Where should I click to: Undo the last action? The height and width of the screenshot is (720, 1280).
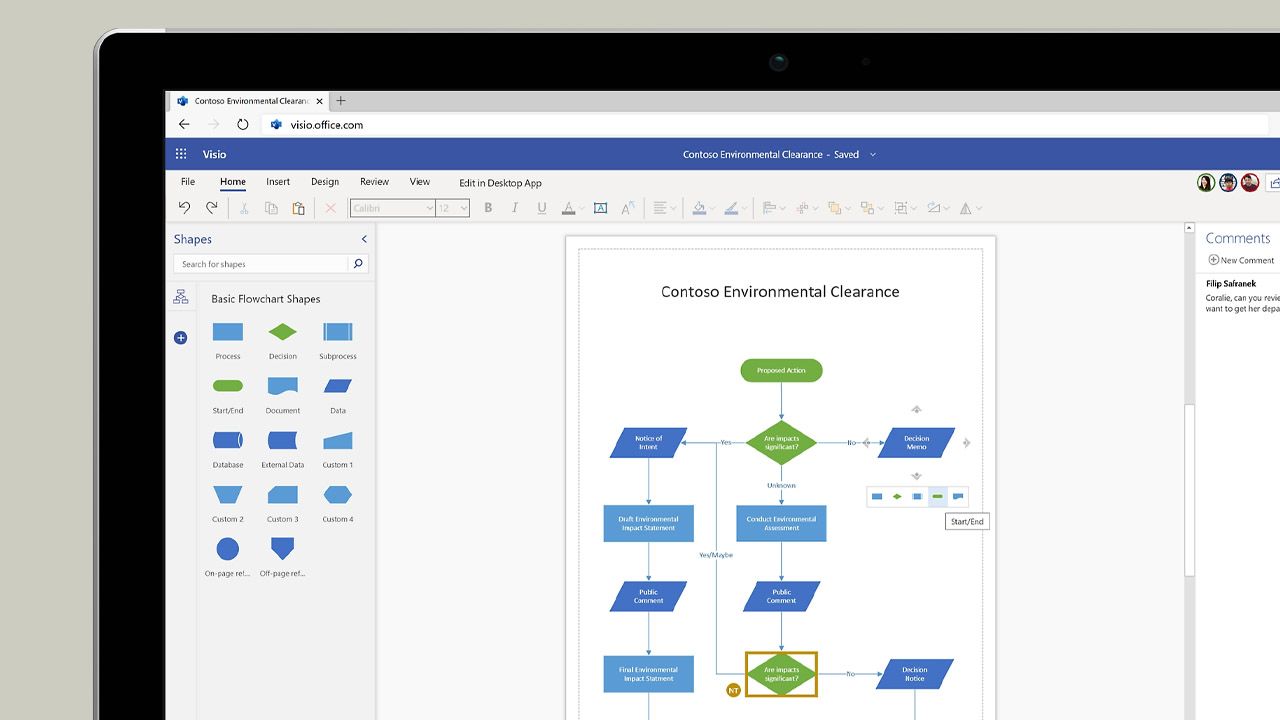184,208
